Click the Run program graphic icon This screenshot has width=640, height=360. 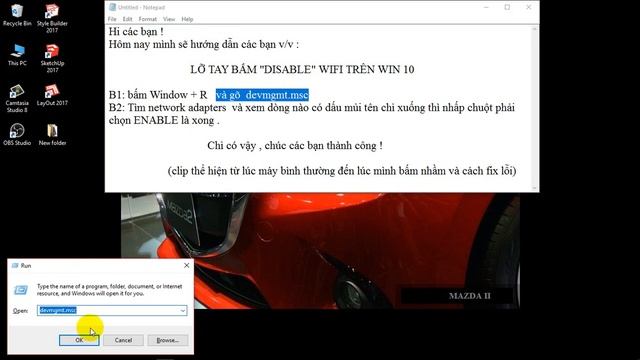[x=21, y=290]
